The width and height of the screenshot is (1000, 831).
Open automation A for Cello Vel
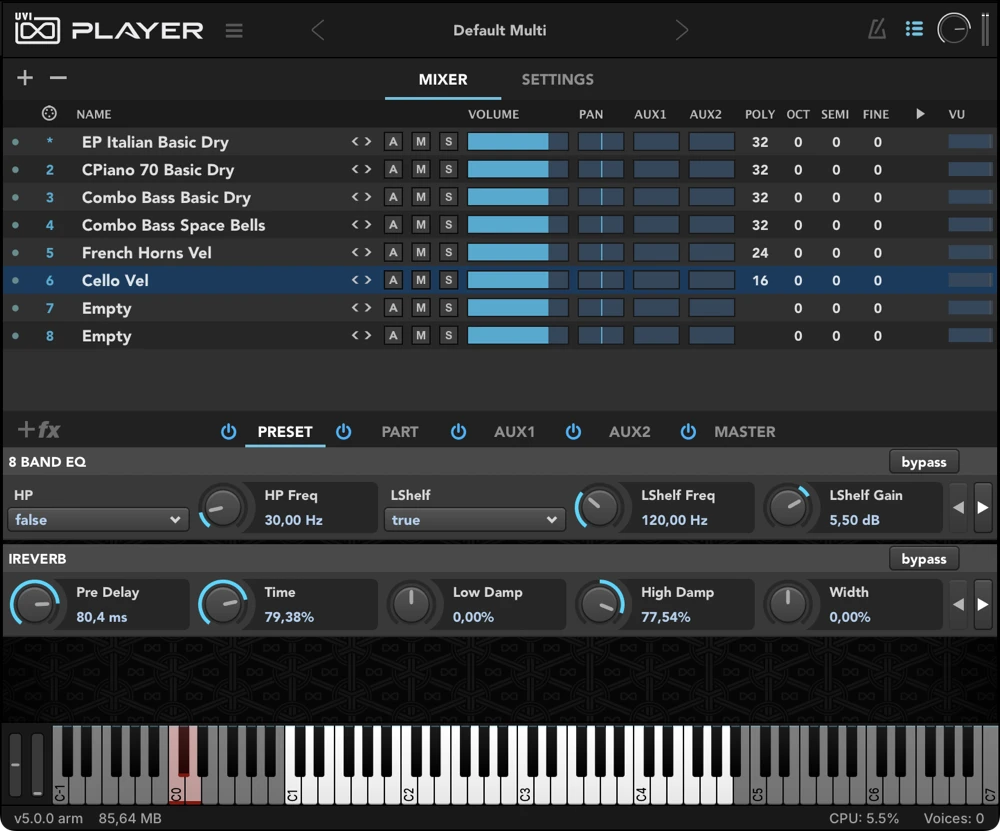point(393,280)
